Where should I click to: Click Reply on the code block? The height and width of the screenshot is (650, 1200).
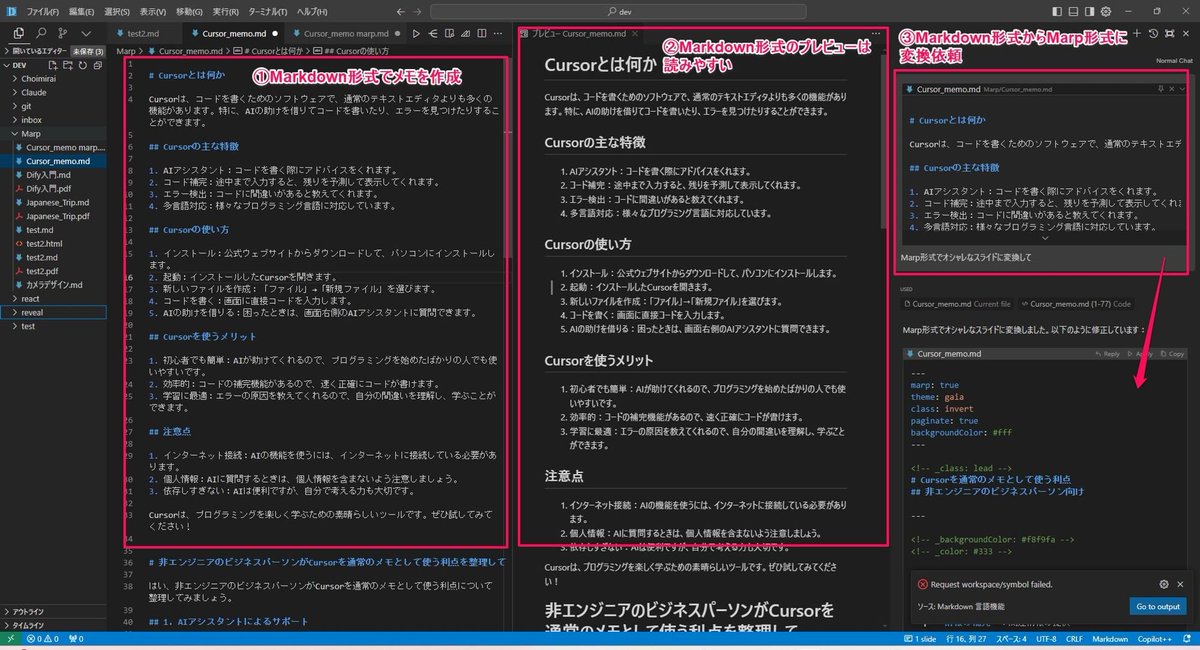[x=1107, y=353]
